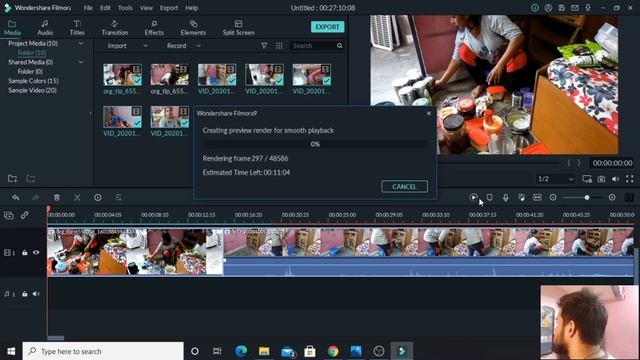Mute audio track 1 speaker
The width and height of the screenshot is (640, 360).
tap(36, 294)
